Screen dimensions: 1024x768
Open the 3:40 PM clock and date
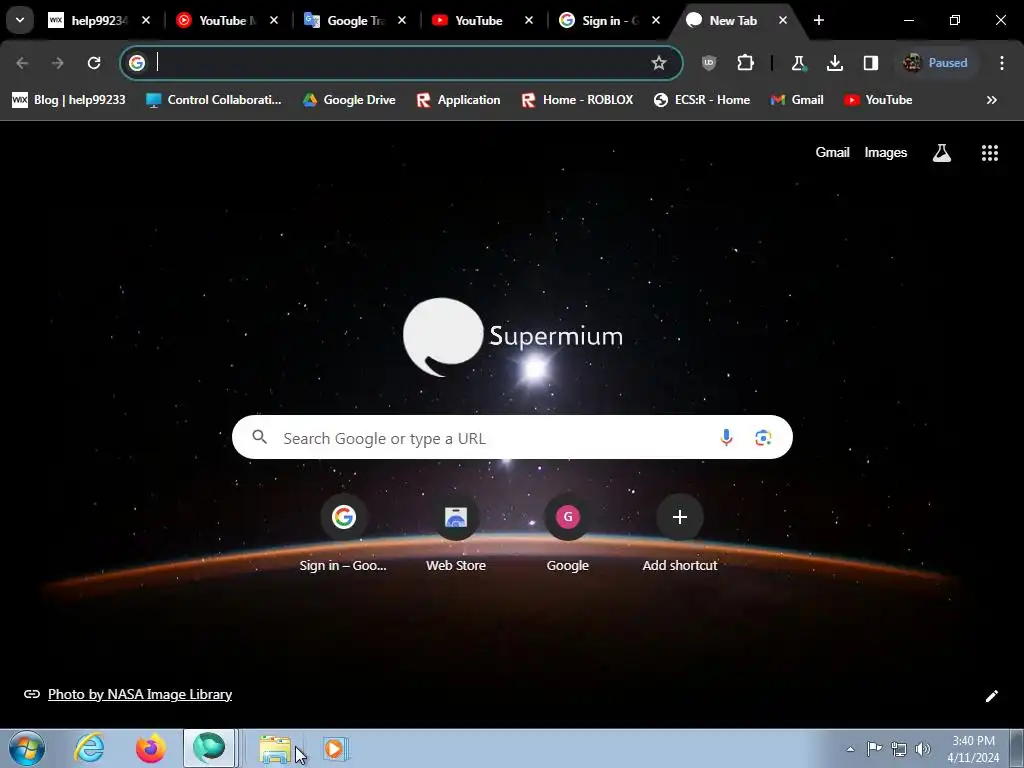pyautogui.click(x=973, y=749)
